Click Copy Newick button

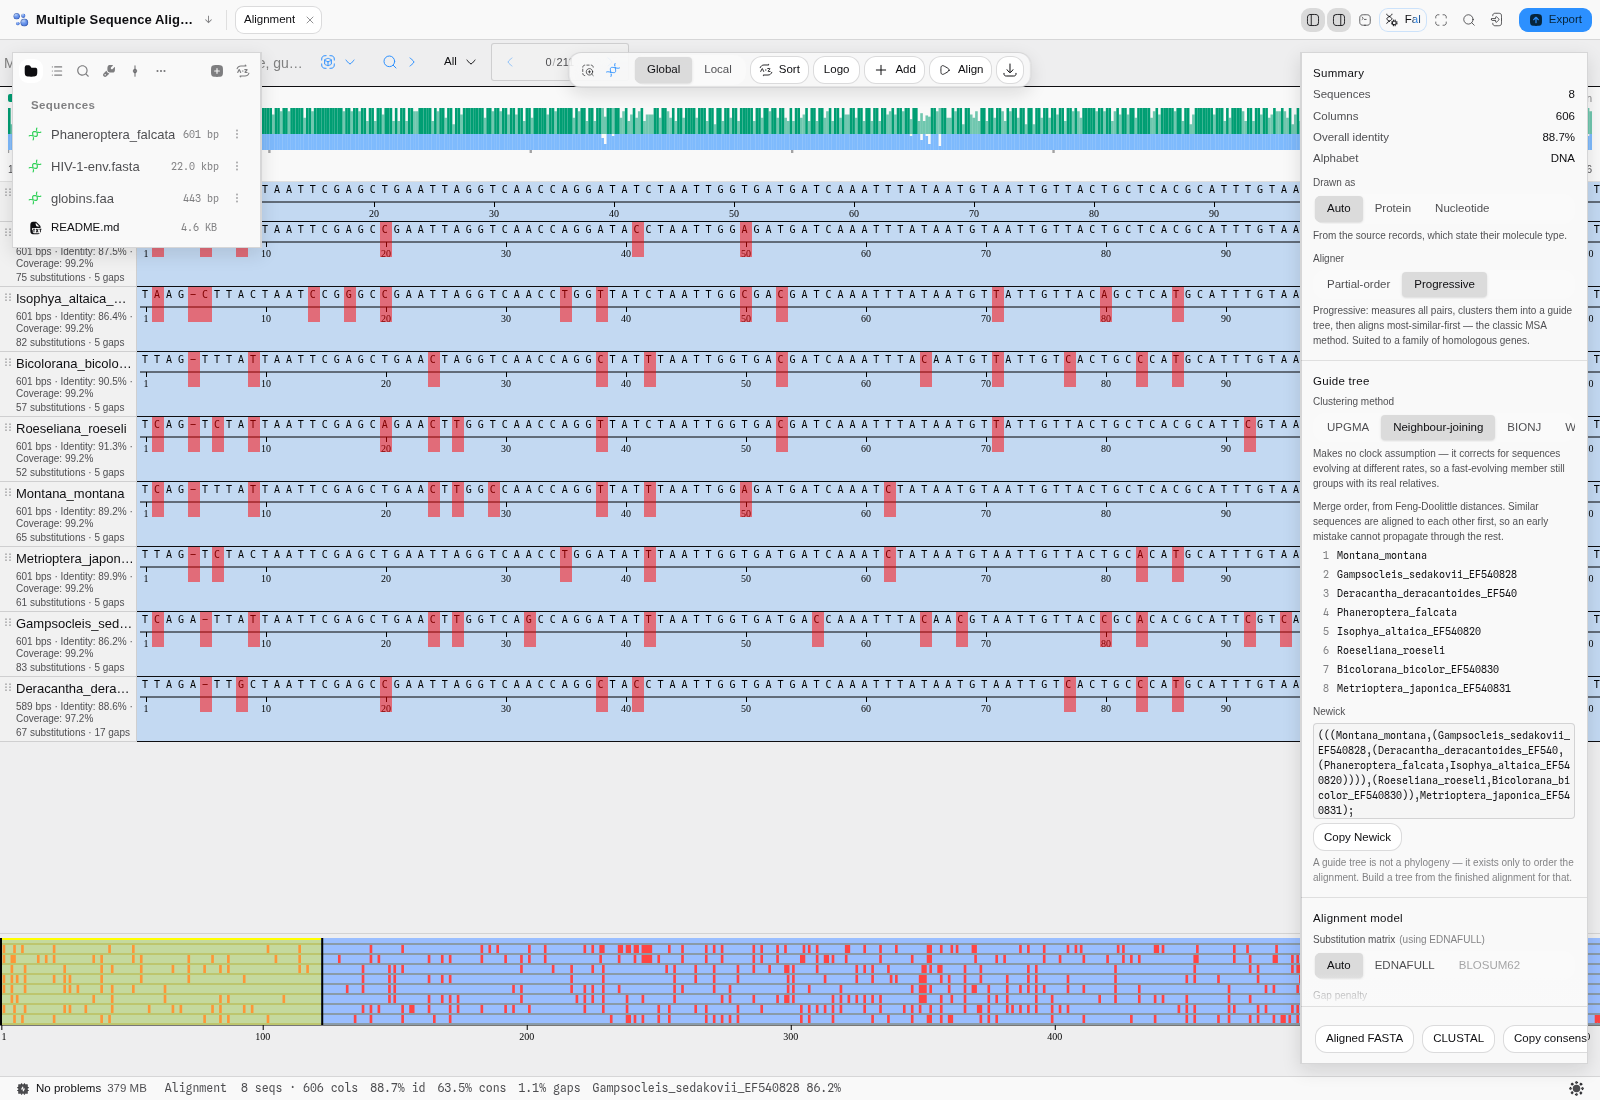point(1357,838)
